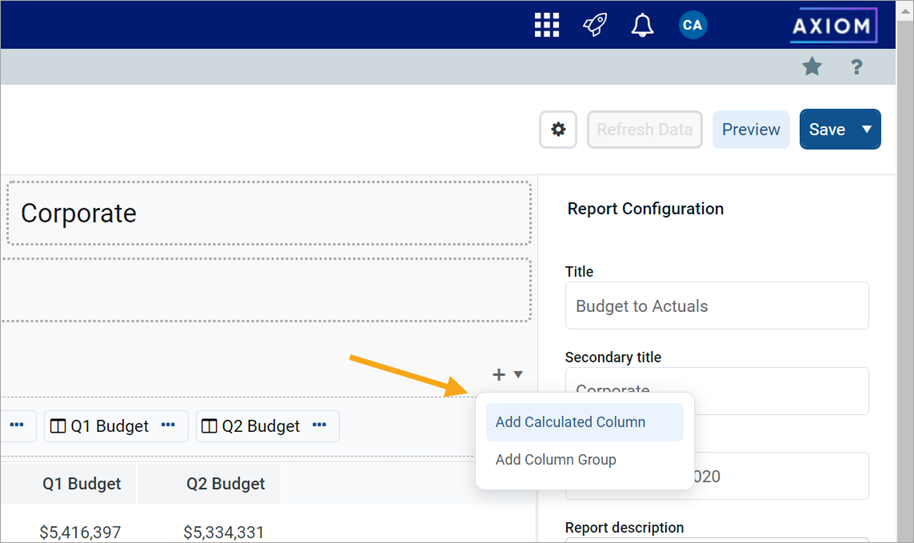The width and height of the screenshot is (914, 543).
Task: Click the Preview button
Action: coord(751,129)
